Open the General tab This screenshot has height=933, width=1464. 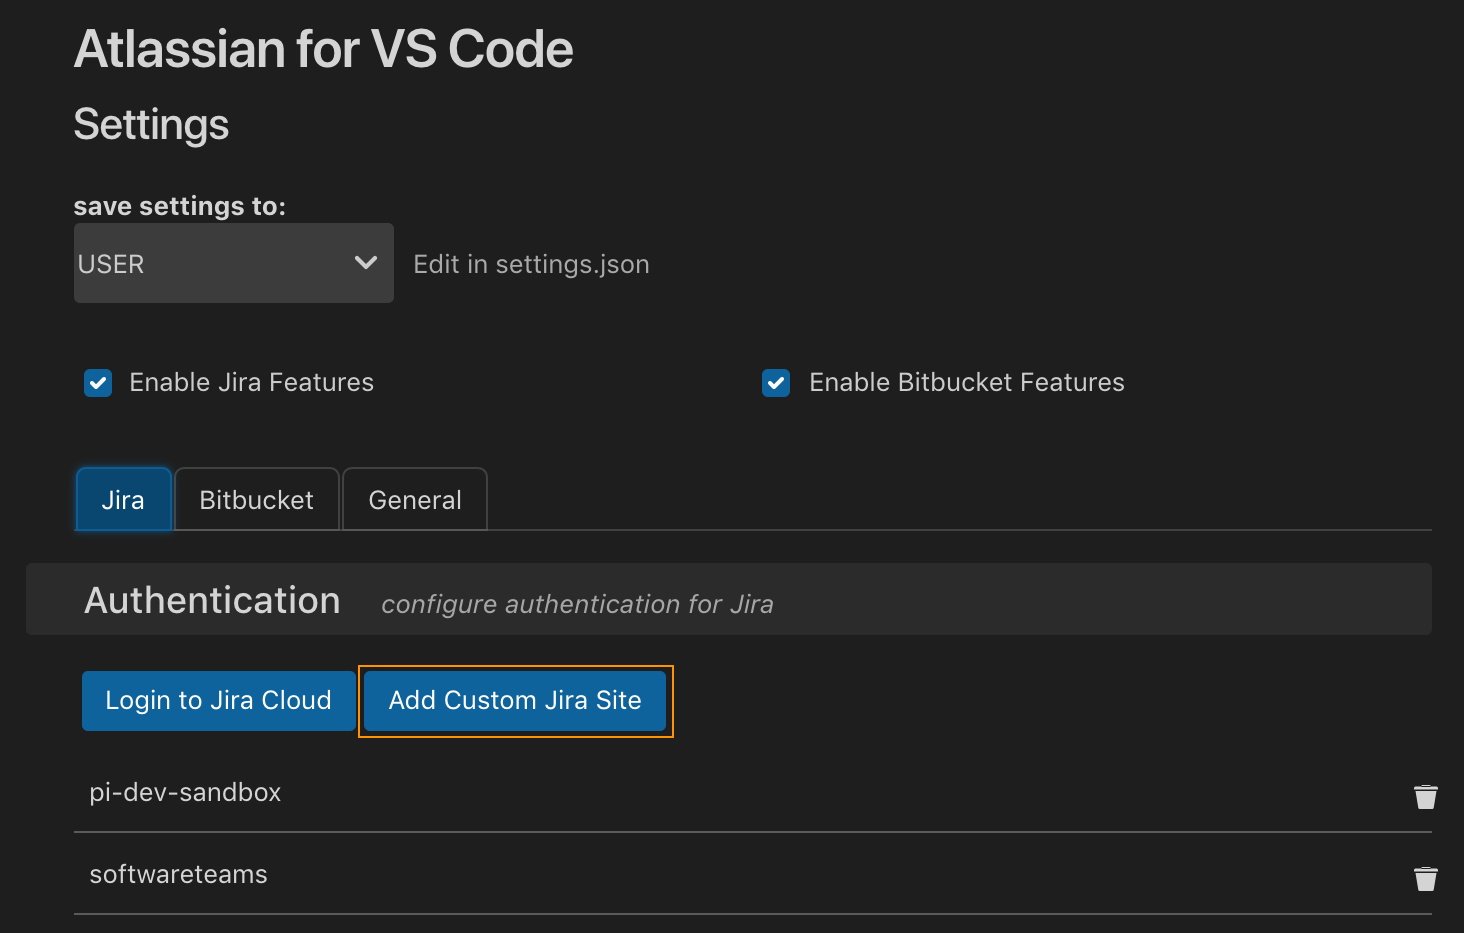tap(415, 500)
